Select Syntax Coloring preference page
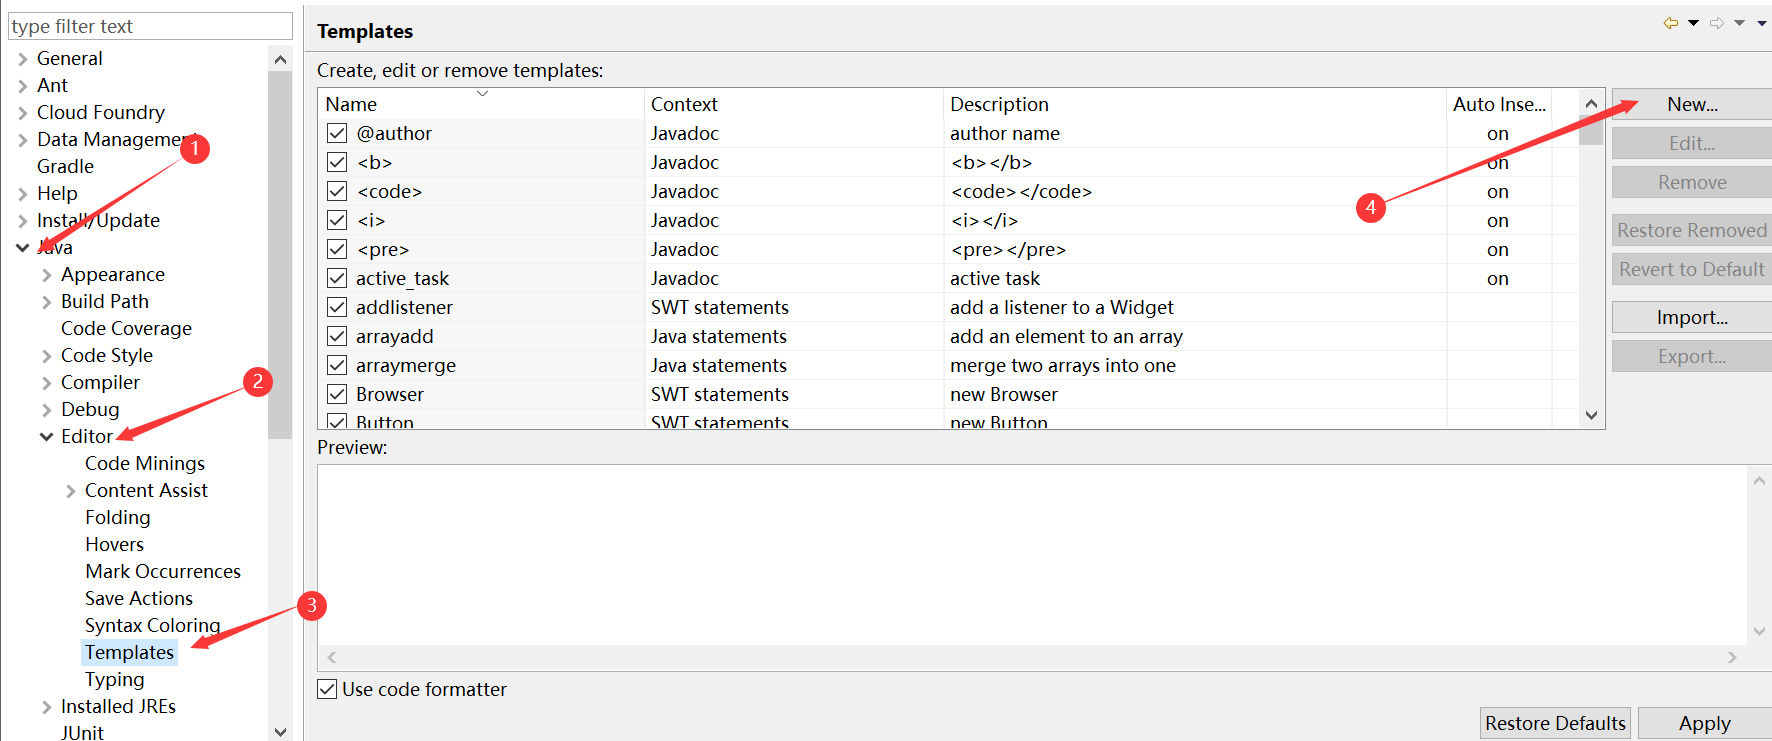This screenshot has height=741, width=1772. coord(152,625)
